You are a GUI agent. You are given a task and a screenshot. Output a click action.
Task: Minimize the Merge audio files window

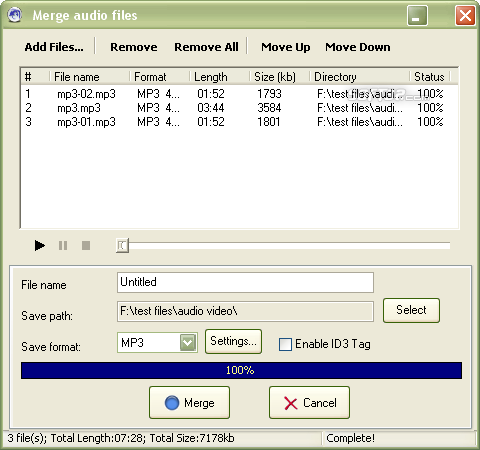point(417,15)
